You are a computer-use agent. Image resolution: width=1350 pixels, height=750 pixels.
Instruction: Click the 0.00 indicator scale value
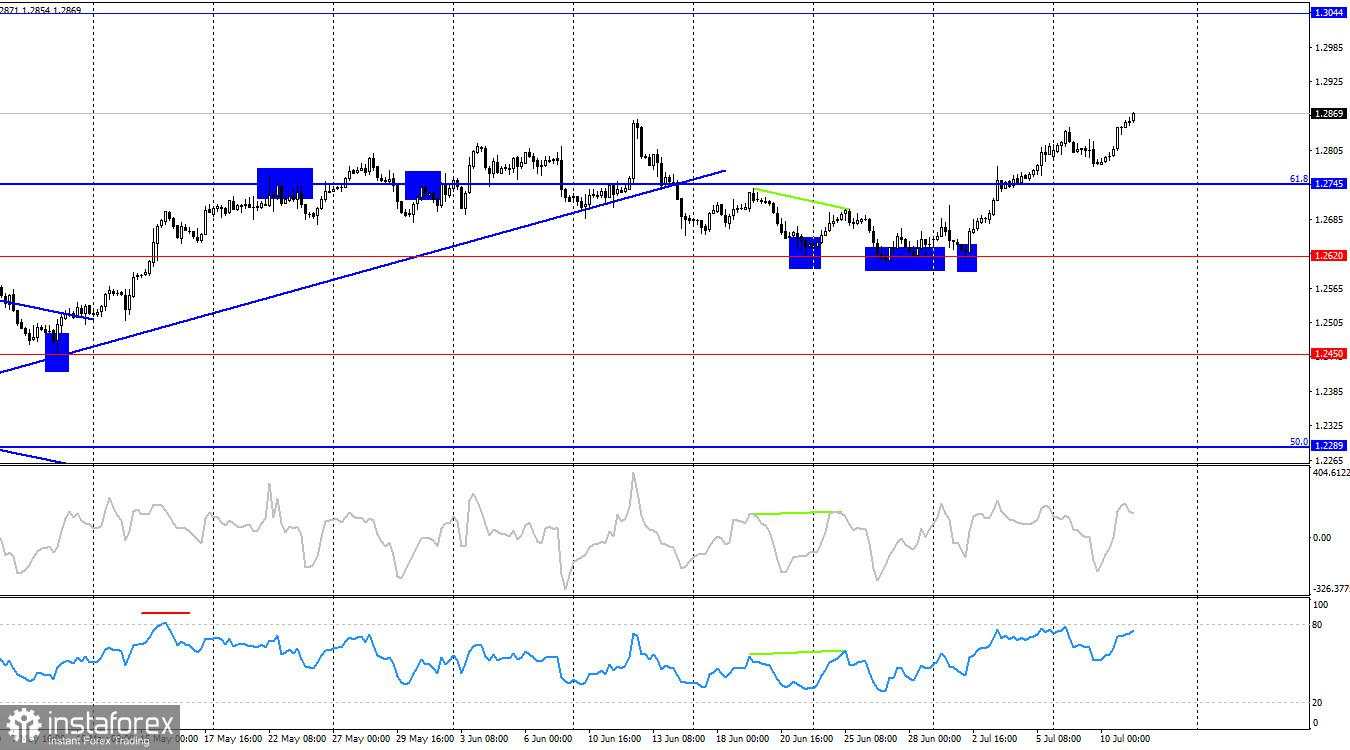pyautogui.click(x=1322, y=537)
